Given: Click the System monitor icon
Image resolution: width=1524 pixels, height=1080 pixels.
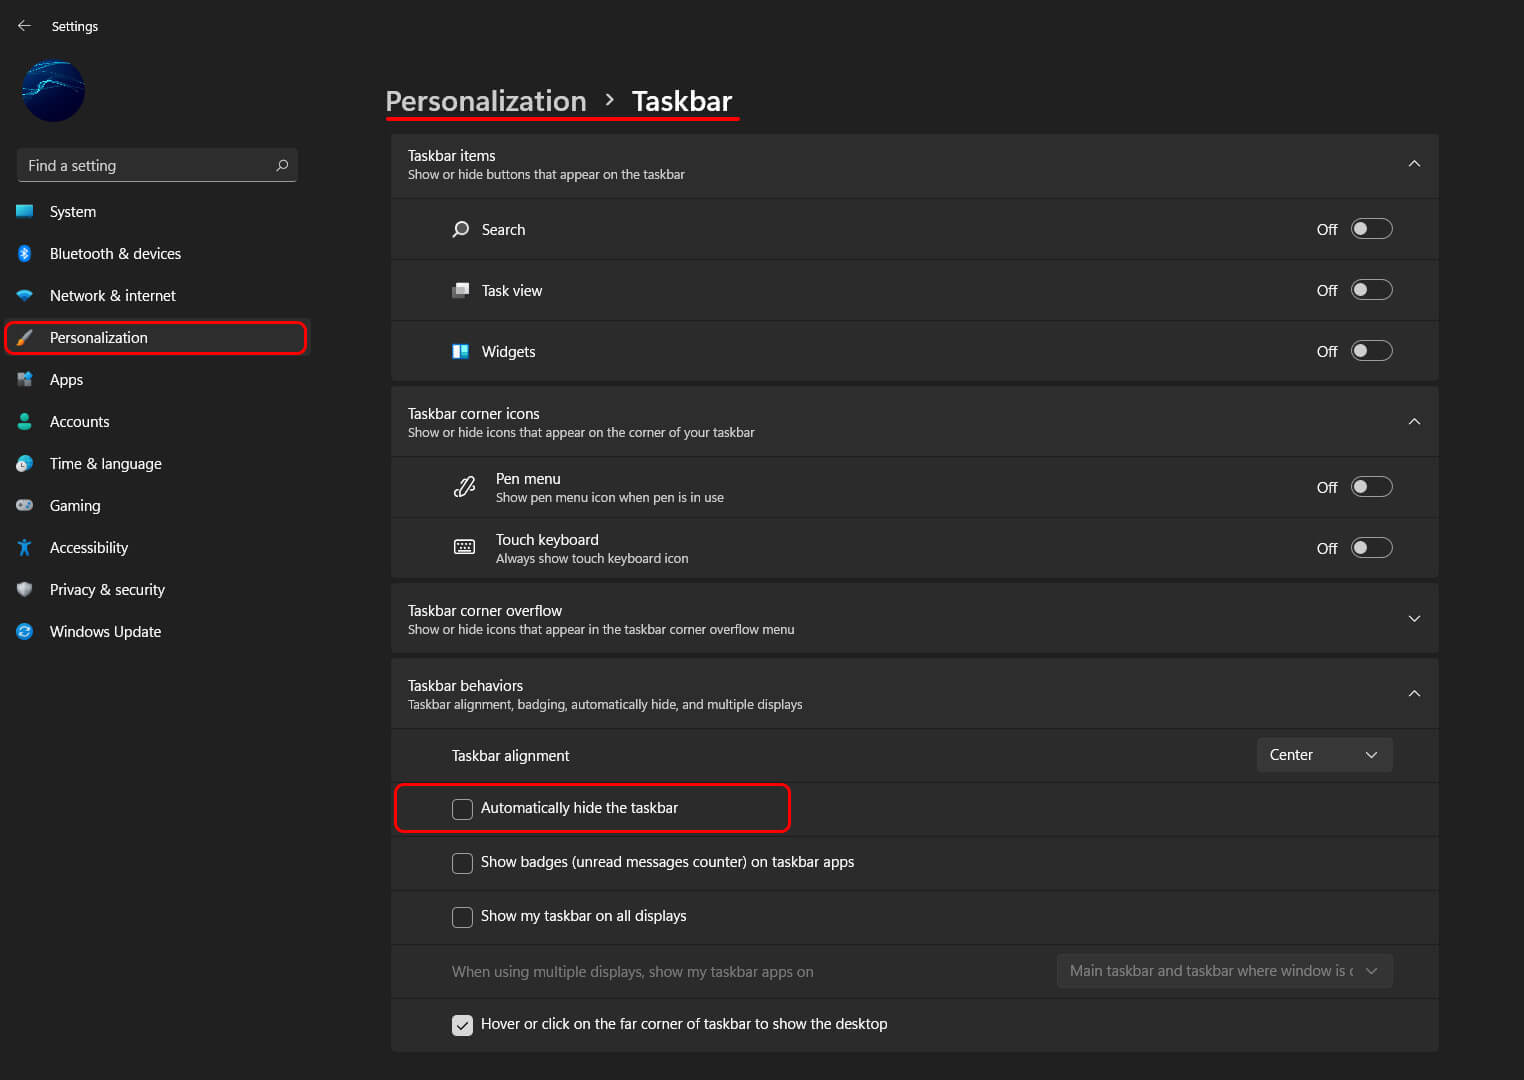Looking at the screenshot, I should 25,211.
